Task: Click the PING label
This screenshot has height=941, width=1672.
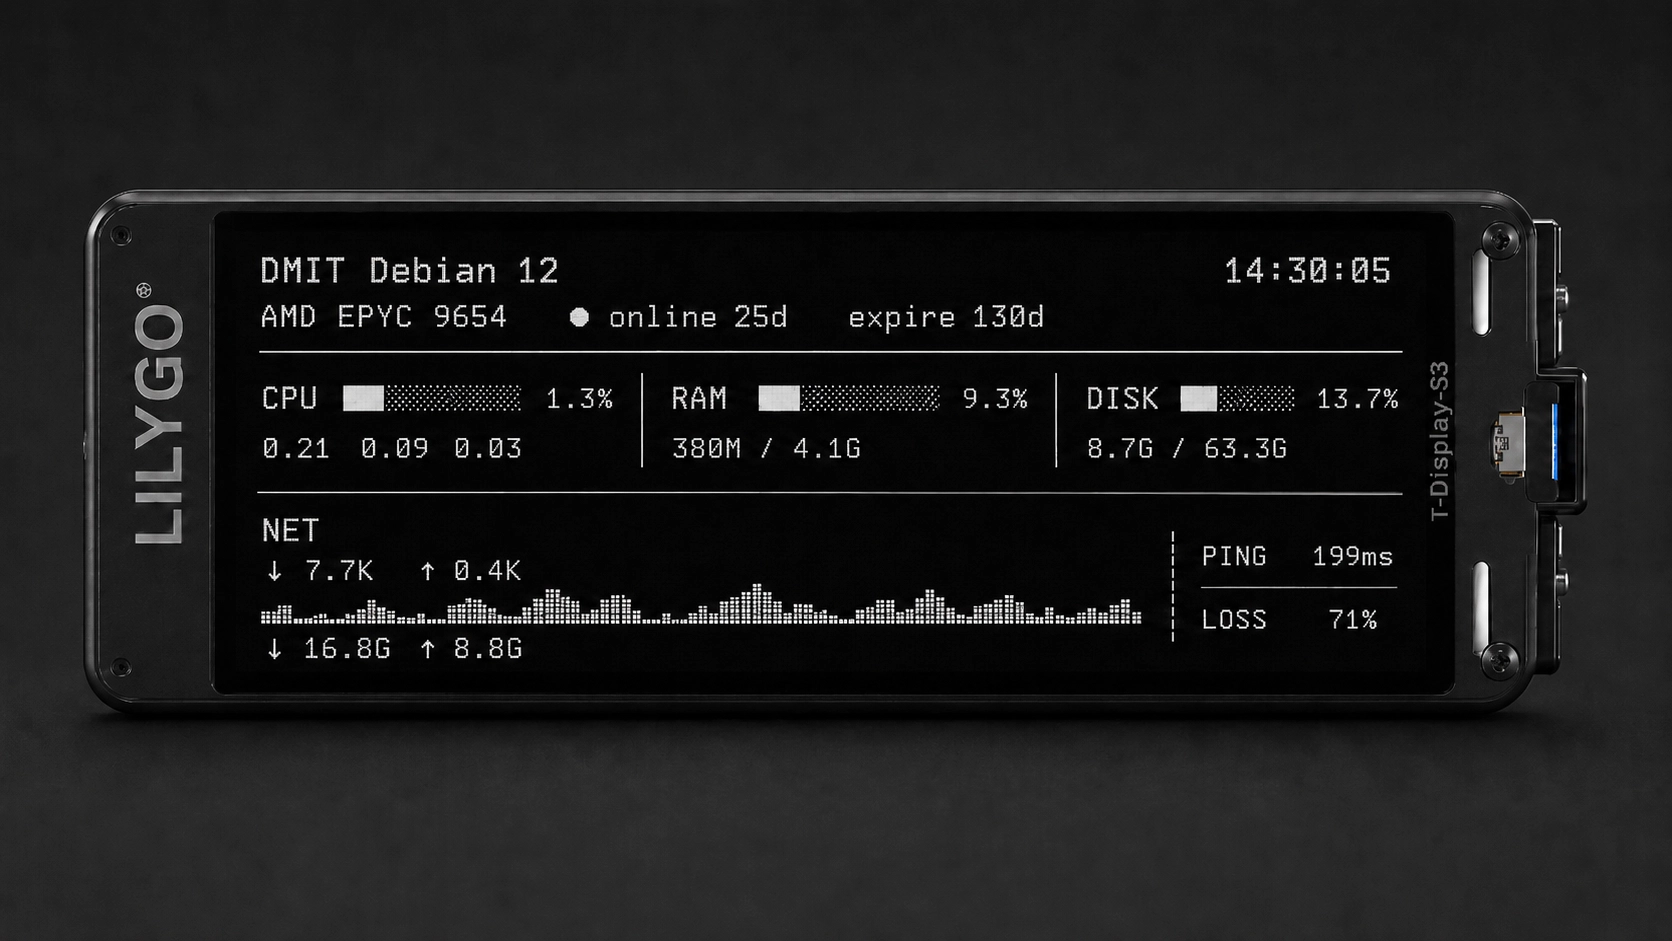Action: point(1234,556)
